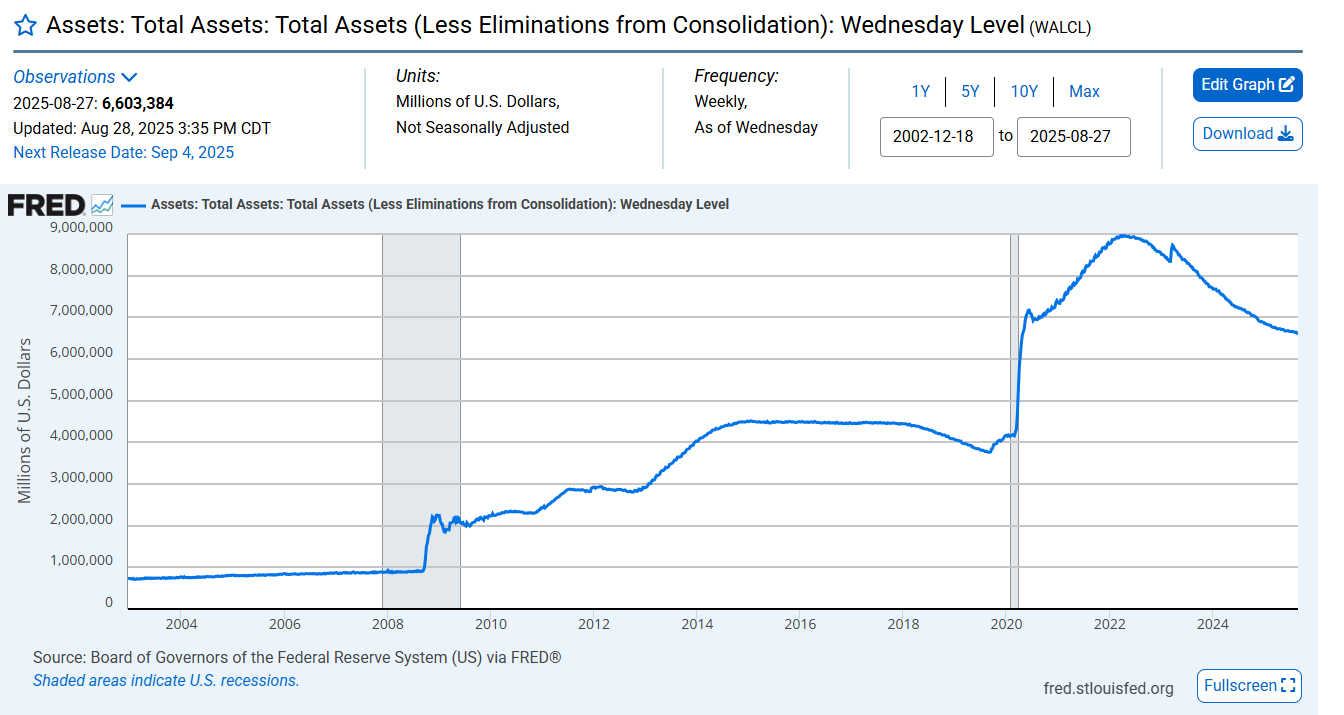Click the small line-chart icon next to FRED logo

tap(102, 205)
